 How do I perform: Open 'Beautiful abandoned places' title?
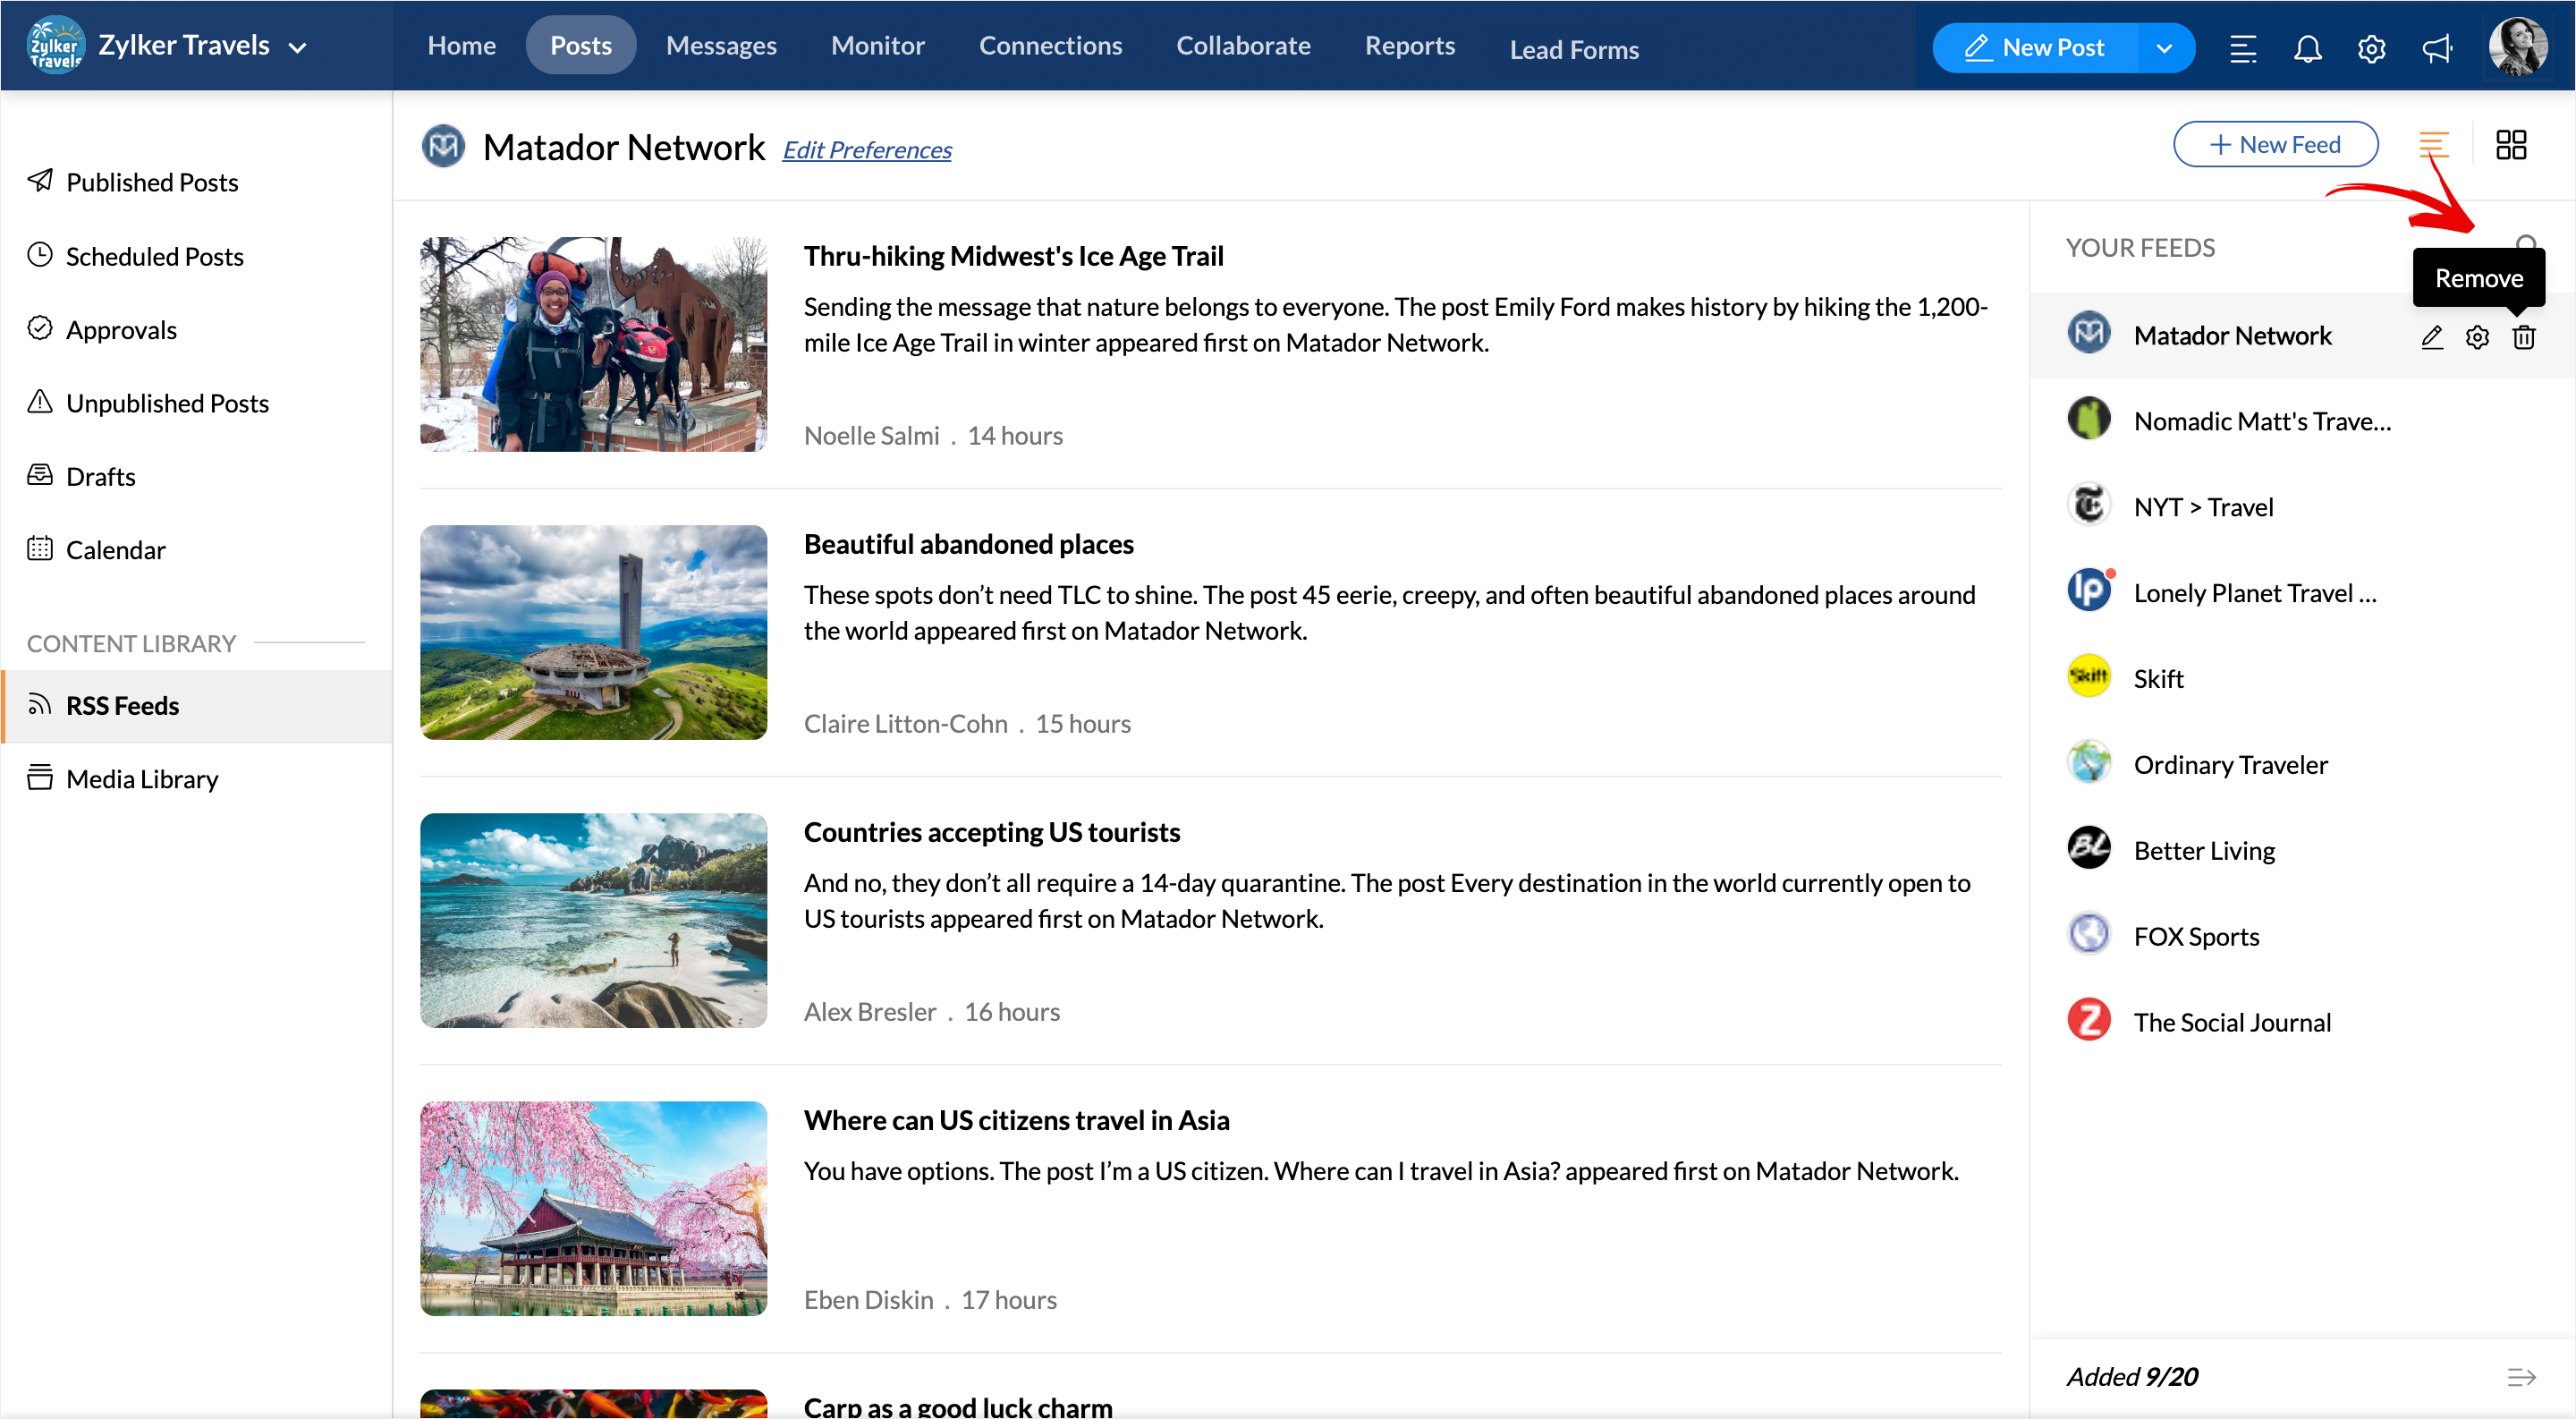click(968, 544)
